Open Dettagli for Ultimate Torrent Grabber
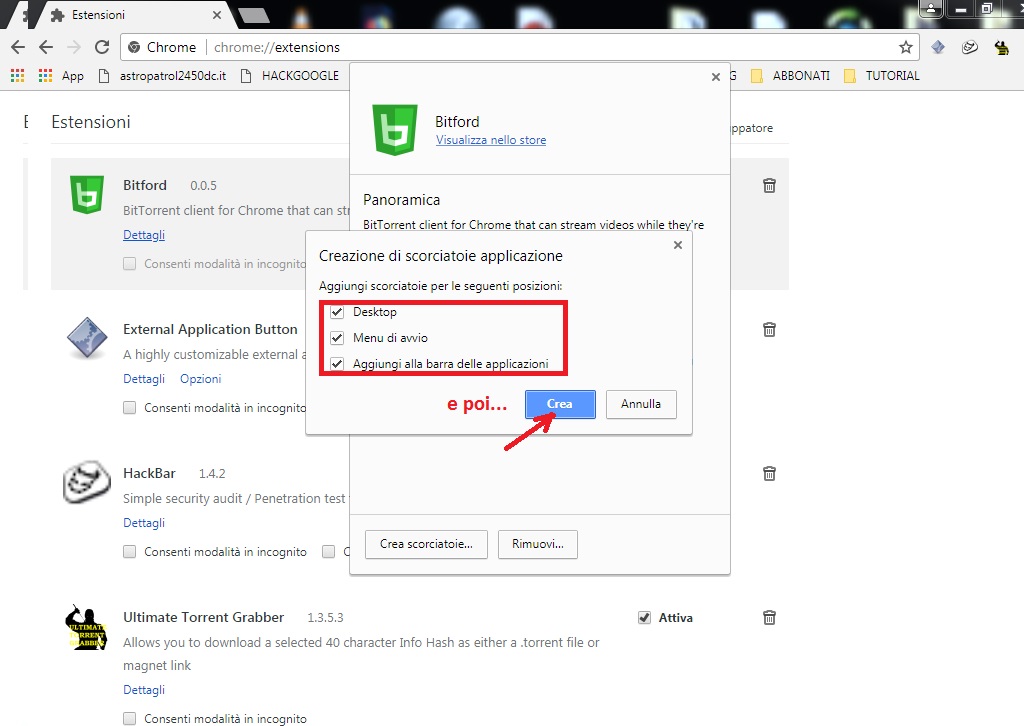 pyautogui.click(x=144, y=690)
